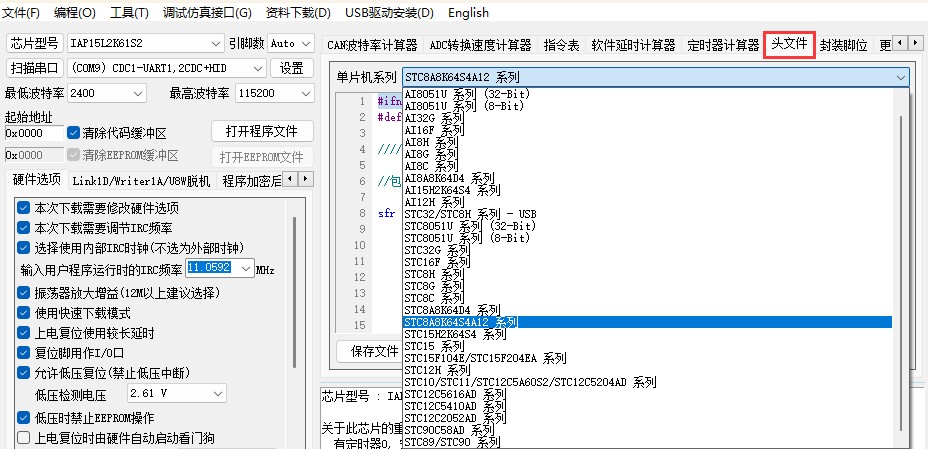This screenshot has width=928, height=449.
Task: Toggle 复位脚用作I/O口 checkbox
Action: tap(23, 353)
